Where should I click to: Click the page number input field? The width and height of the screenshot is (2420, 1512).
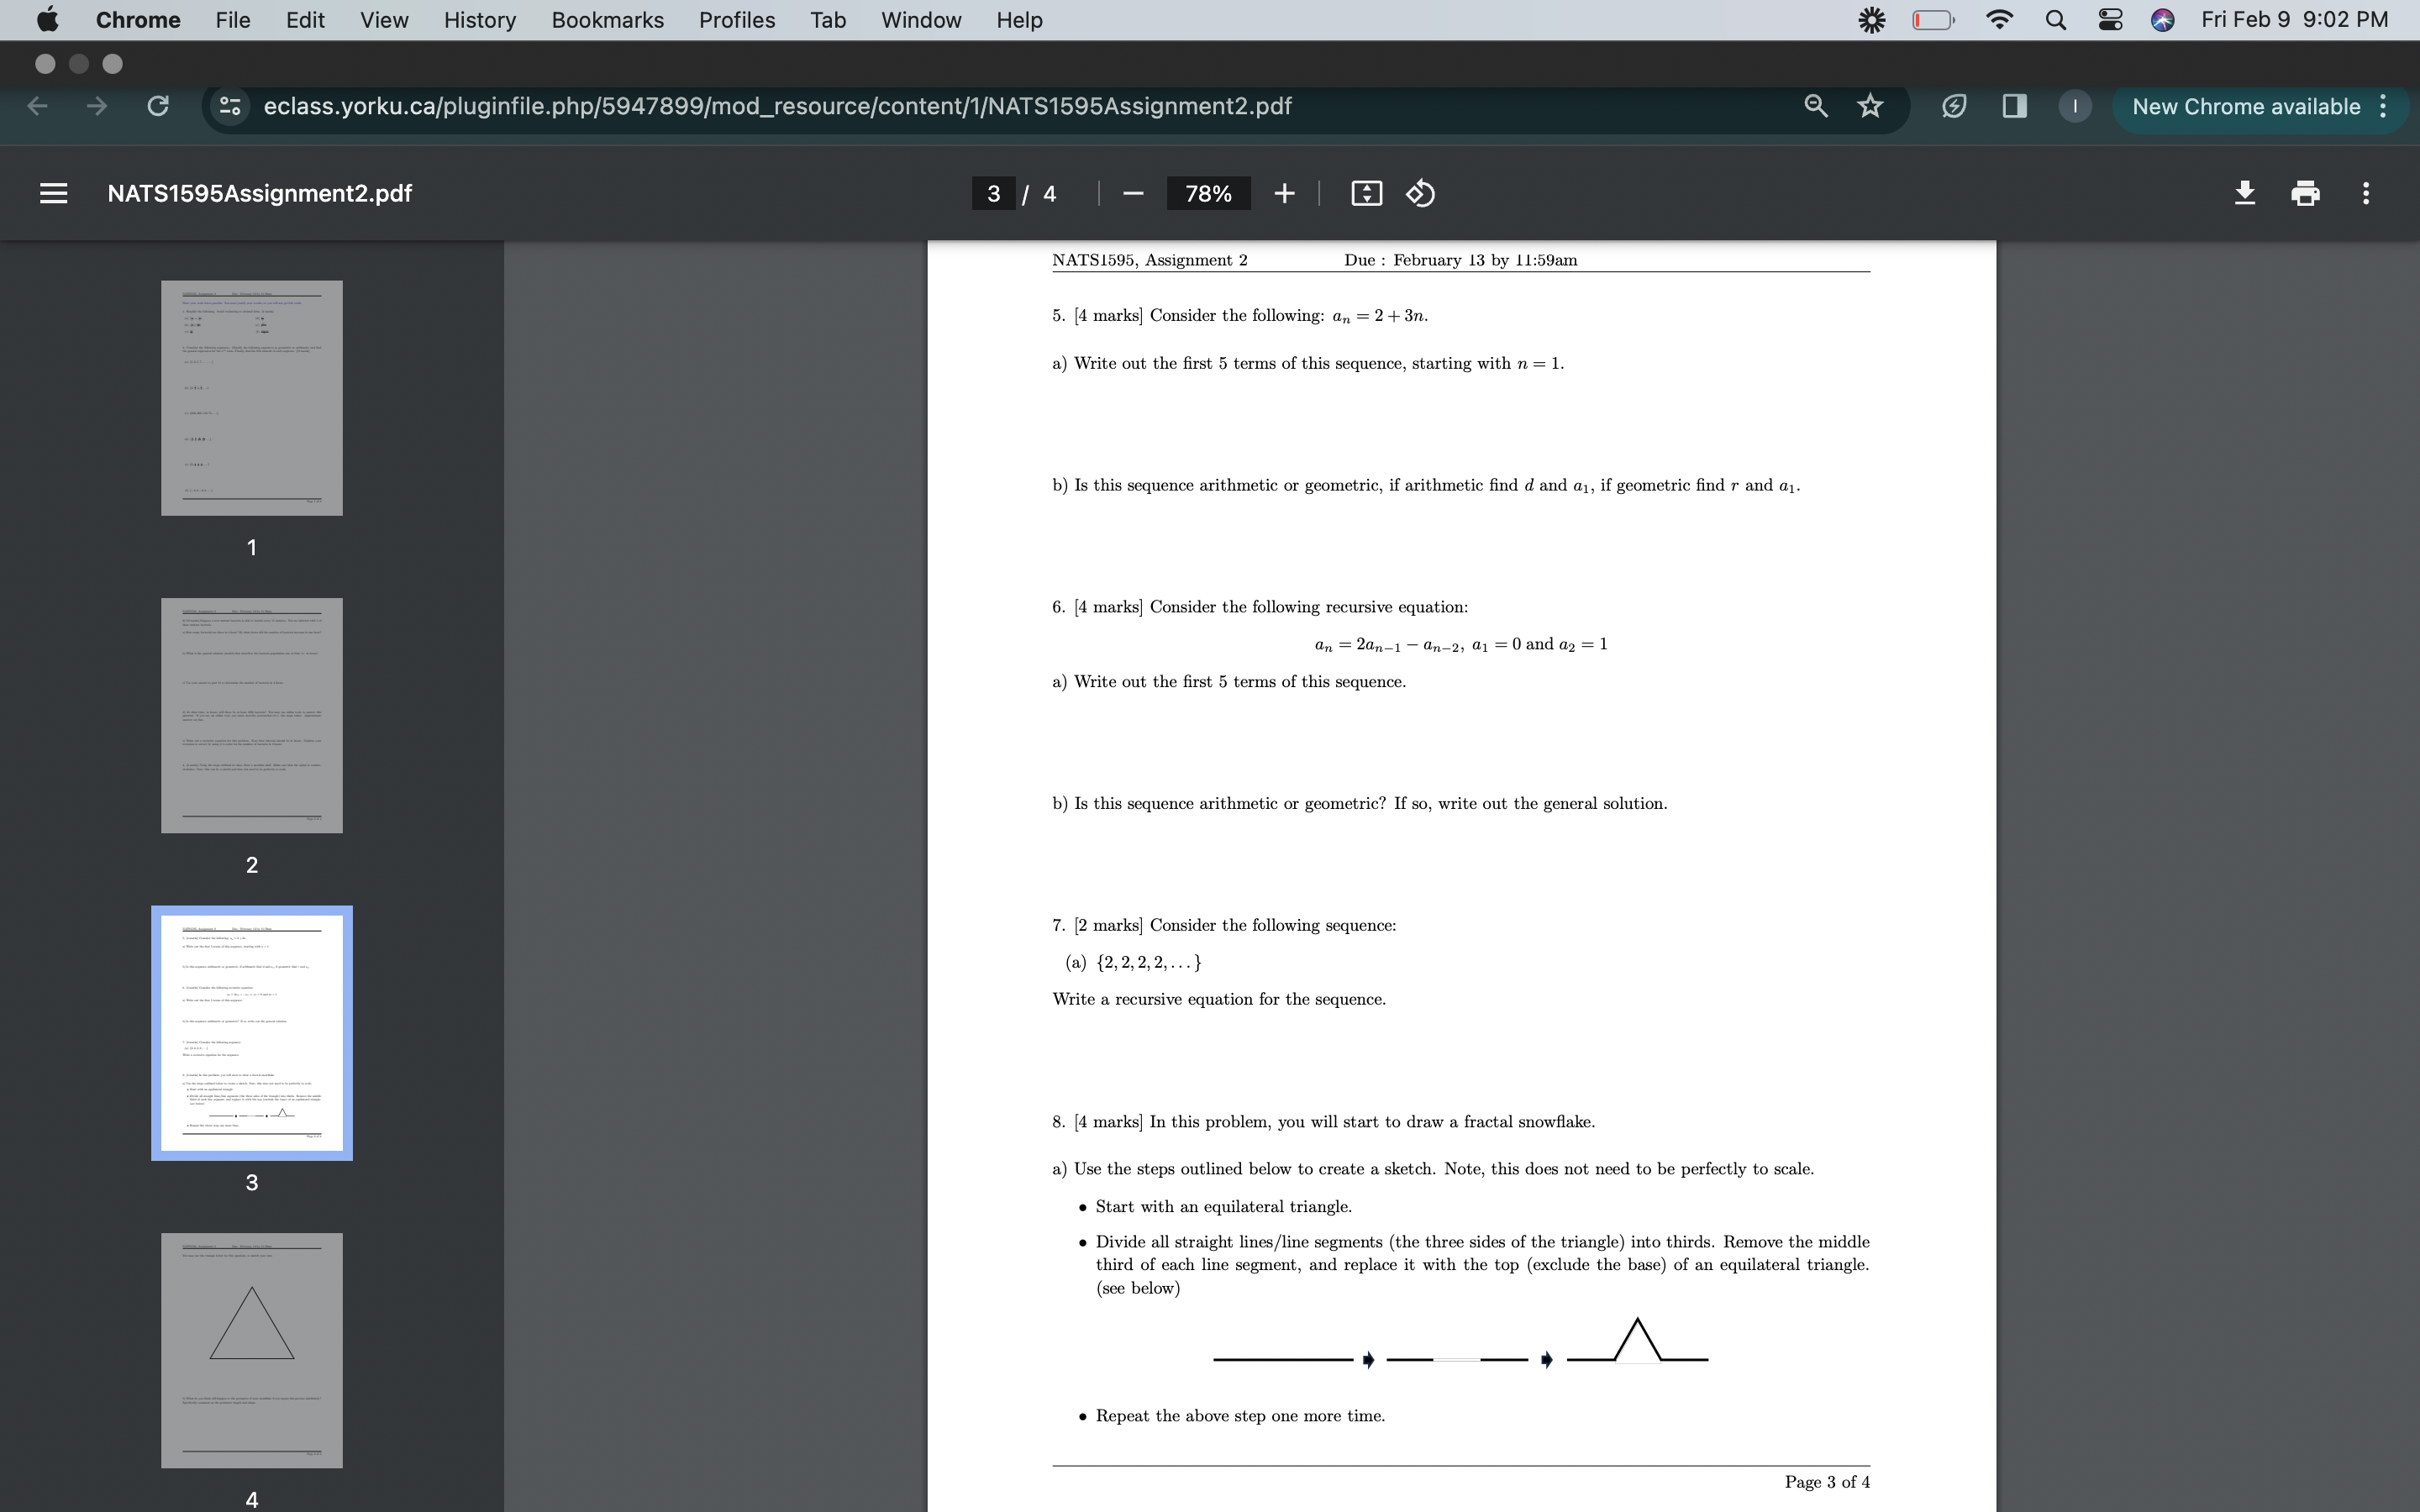pyautogui.click(x=993, y=193)
